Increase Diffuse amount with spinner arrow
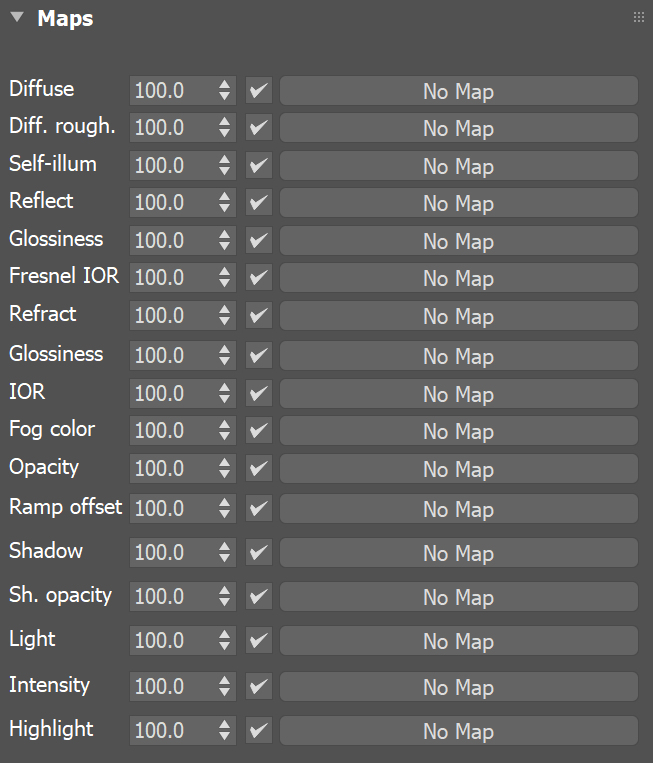The image size is (653, 763). click(x=224, y=85)
